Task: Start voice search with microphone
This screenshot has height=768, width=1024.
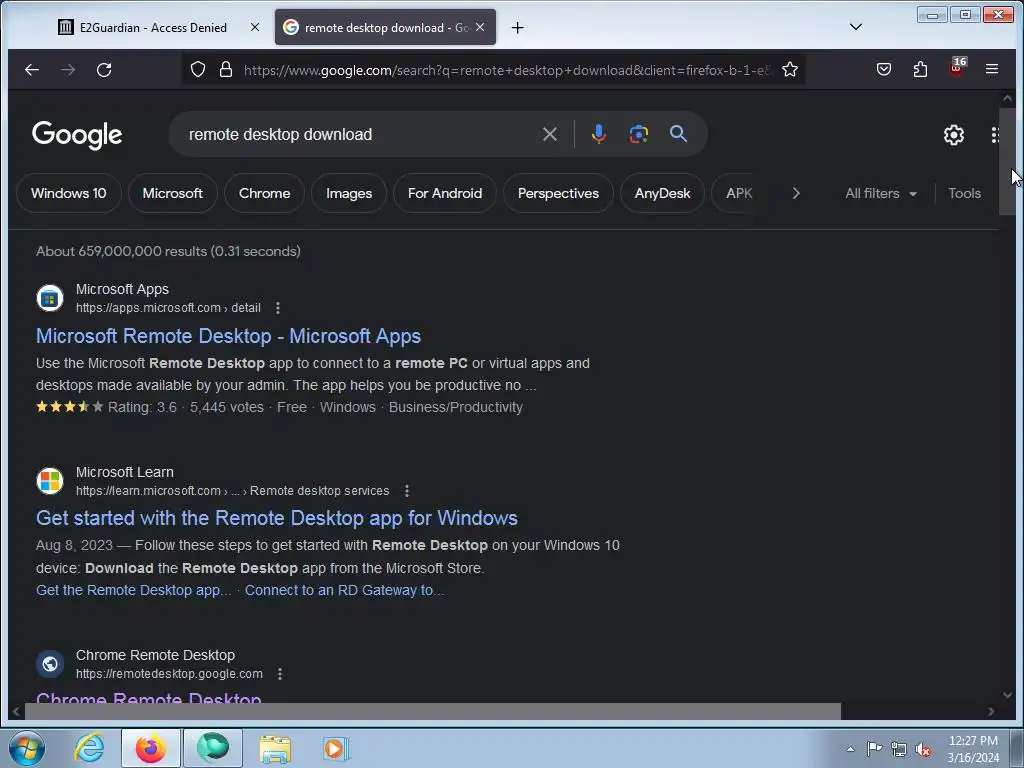Action: [x=598, y=135]
